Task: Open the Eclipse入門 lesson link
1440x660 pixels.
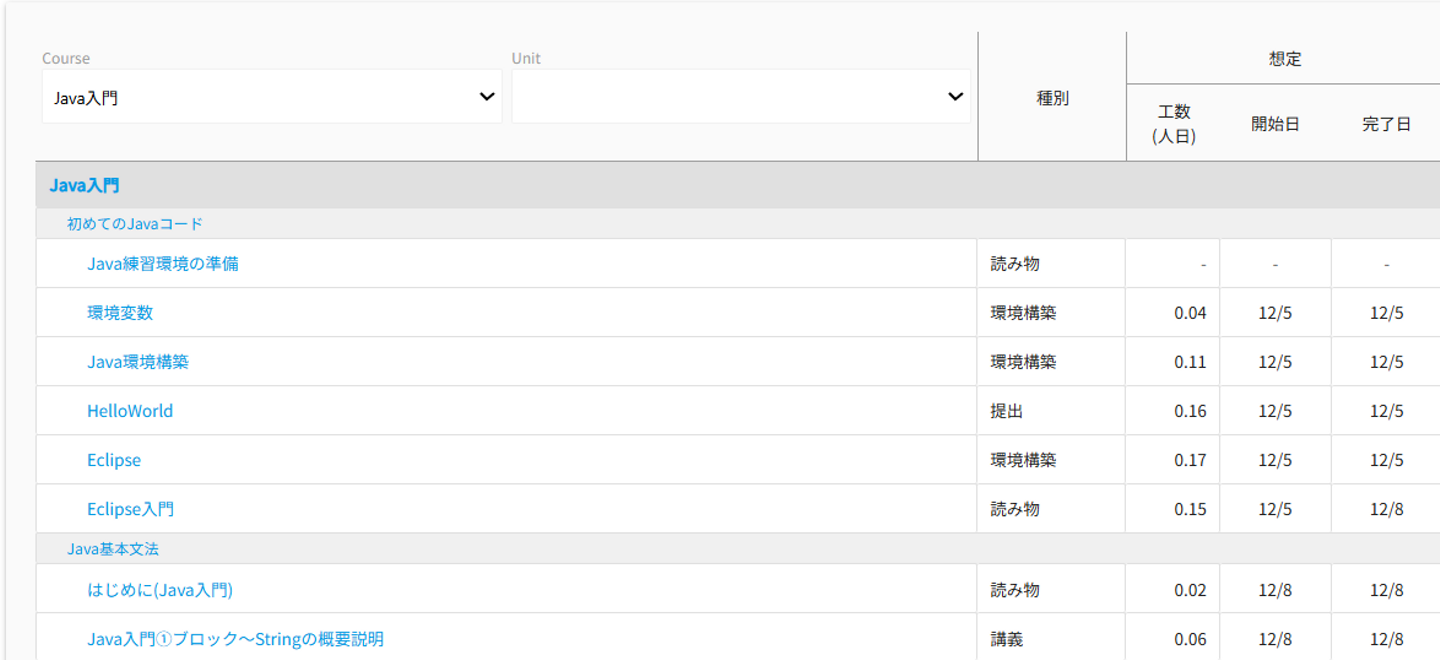Action: pyautogui.click(x=131, y=509)
